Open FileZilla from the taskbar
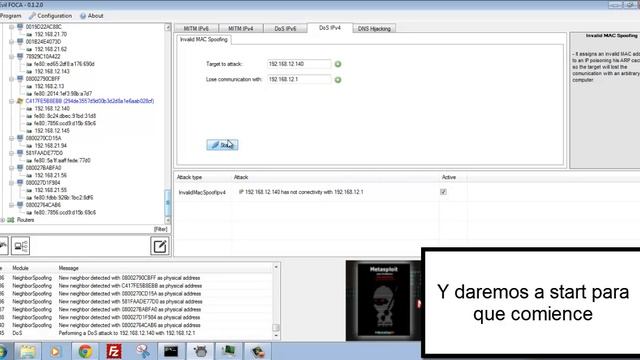640x360 pixels. [x=114, y=351]
